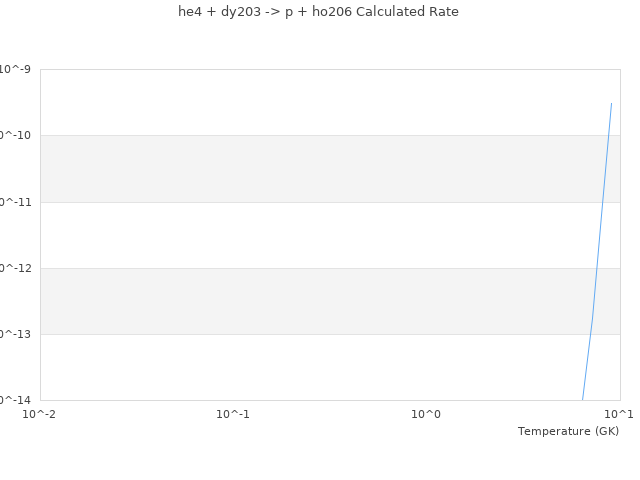Click the gray band between 10^-12 and 10^-13
The width and height of the screenshot is (640, 480).
[x=300, y=301]
